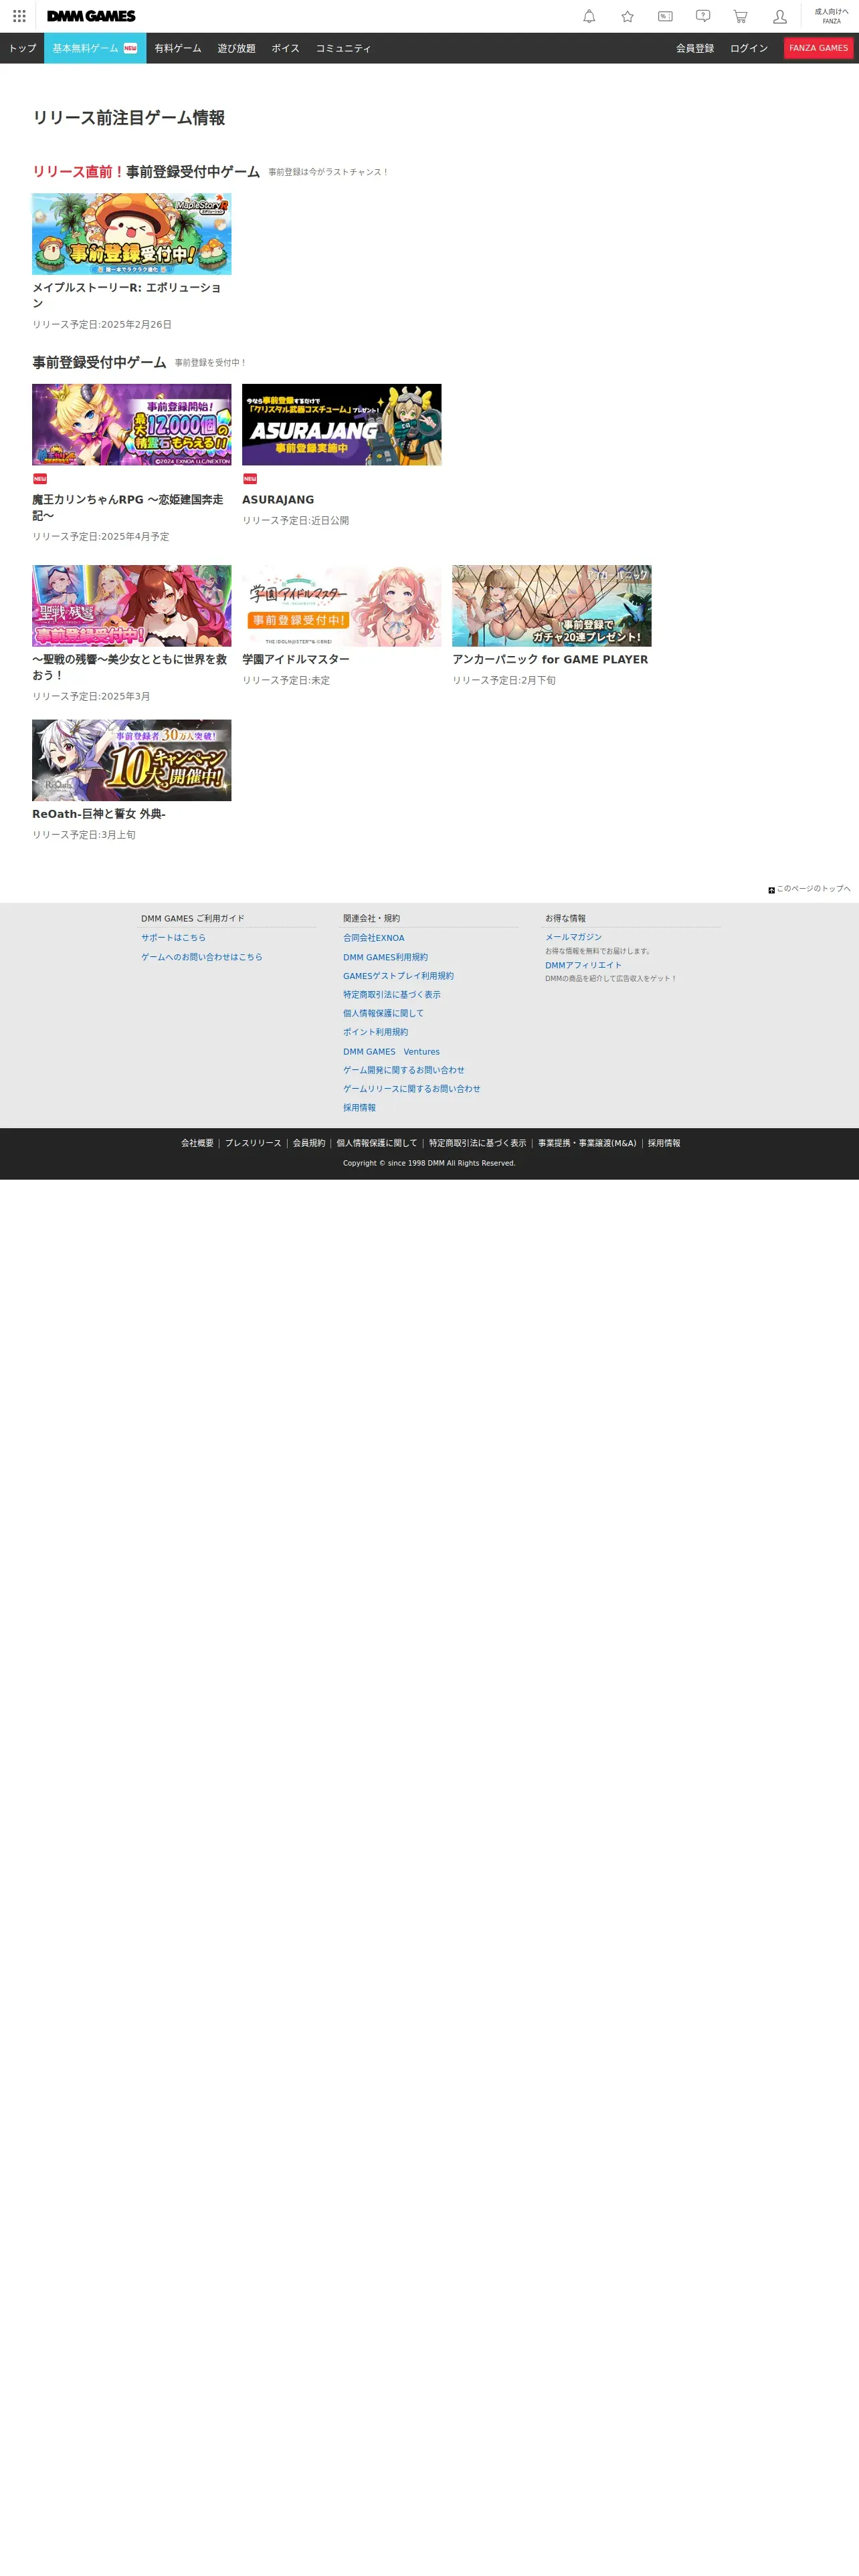The width and height of the screenshot is (859, 2576).
Task: Open 学園アイドルマスター banner image
Action: (341, 606)
